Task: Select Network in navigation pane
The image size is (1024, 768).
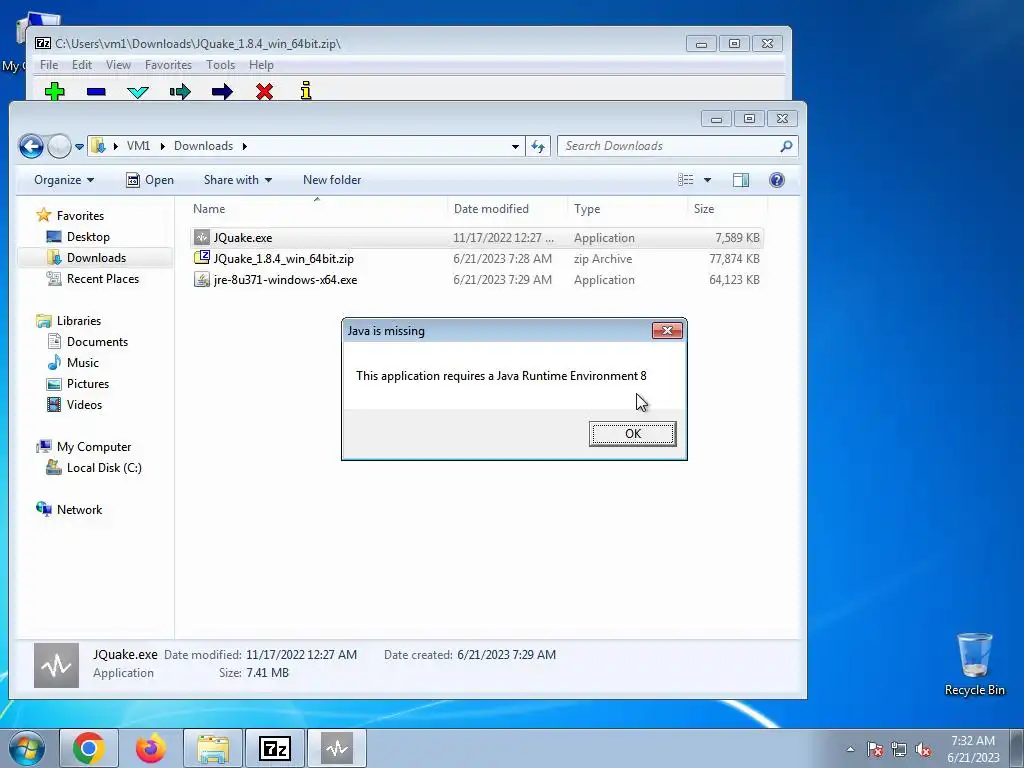Action: [x=79, y=509]
